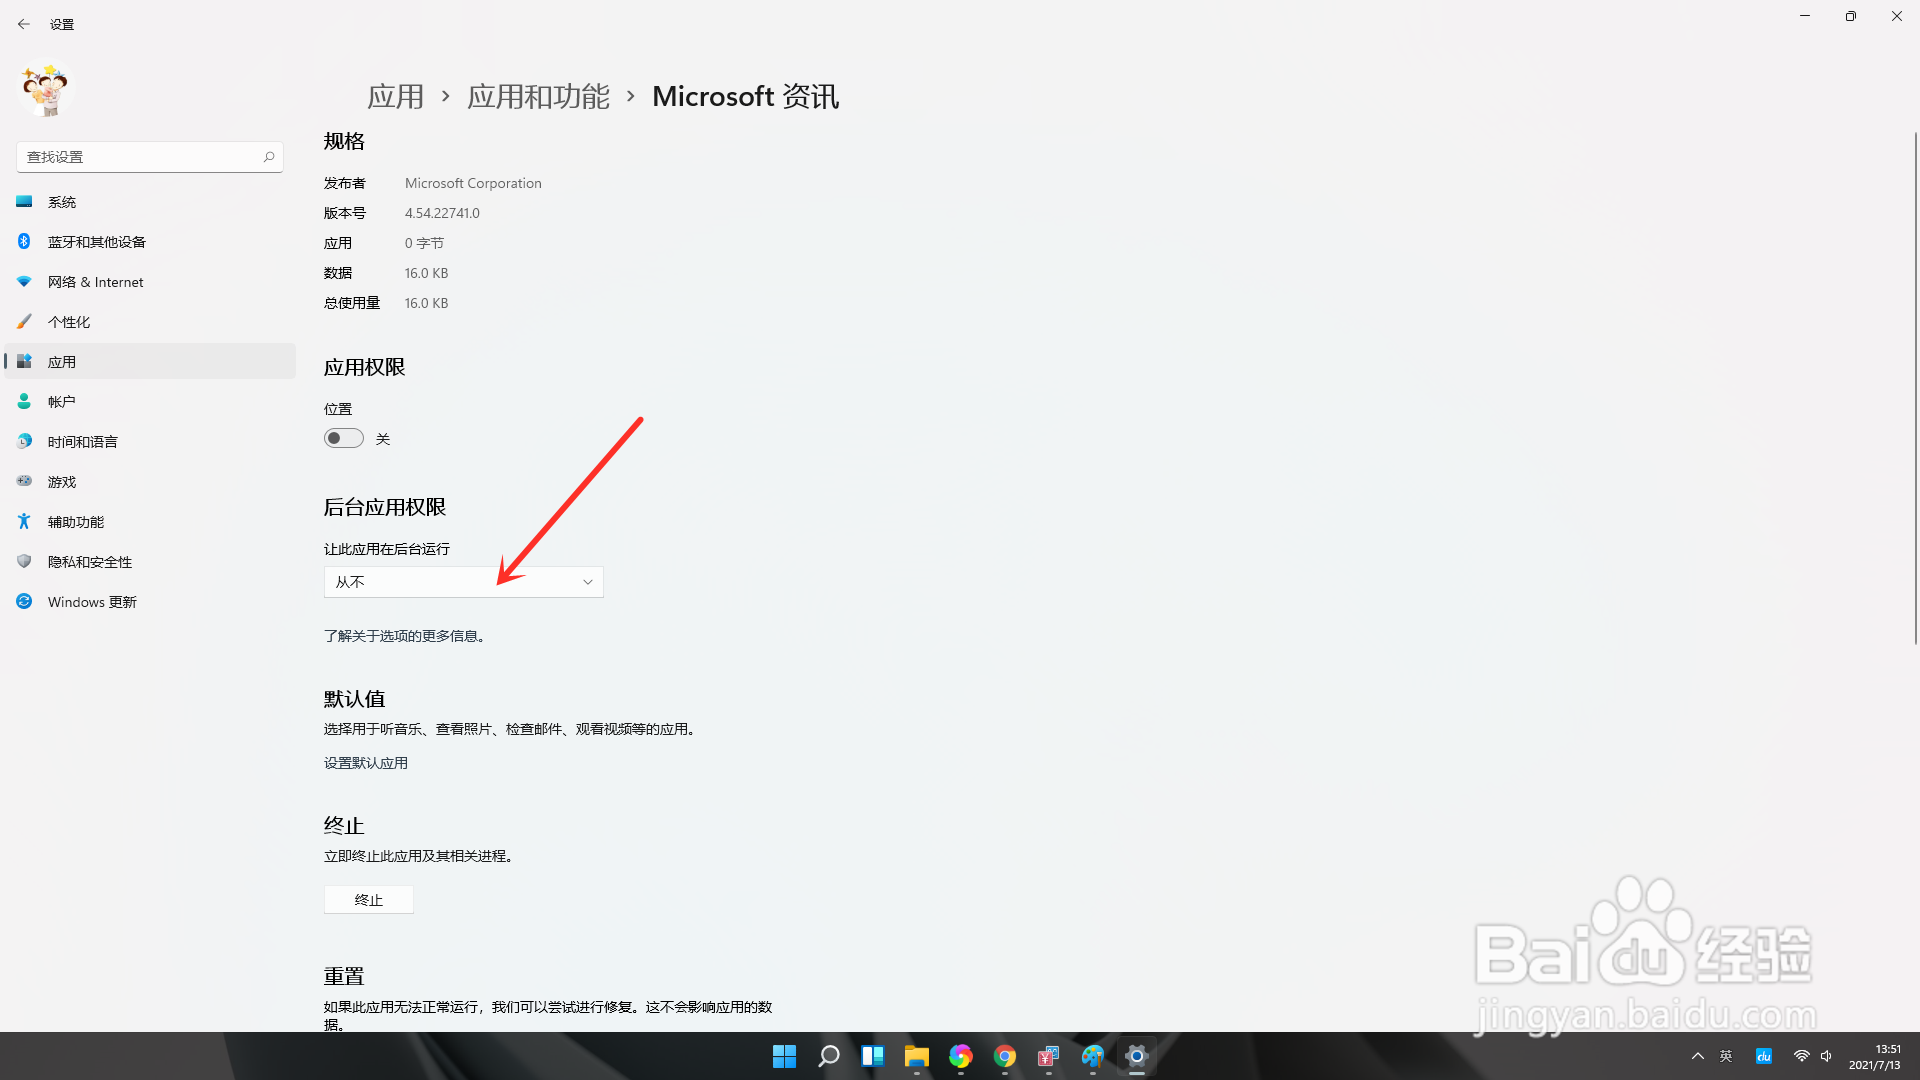Click the 游戏 controller icon
Viewport: 1920px width, 1080px height.
click(24, 481)
